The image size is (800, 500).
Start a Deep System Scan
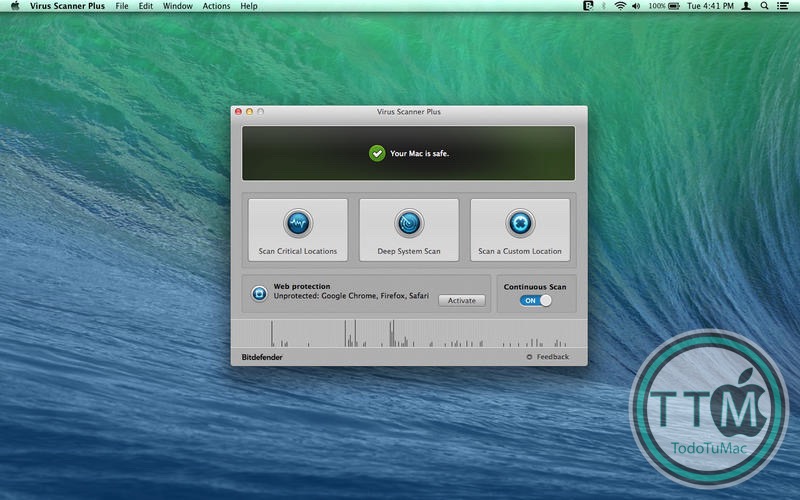coord(409,230)
